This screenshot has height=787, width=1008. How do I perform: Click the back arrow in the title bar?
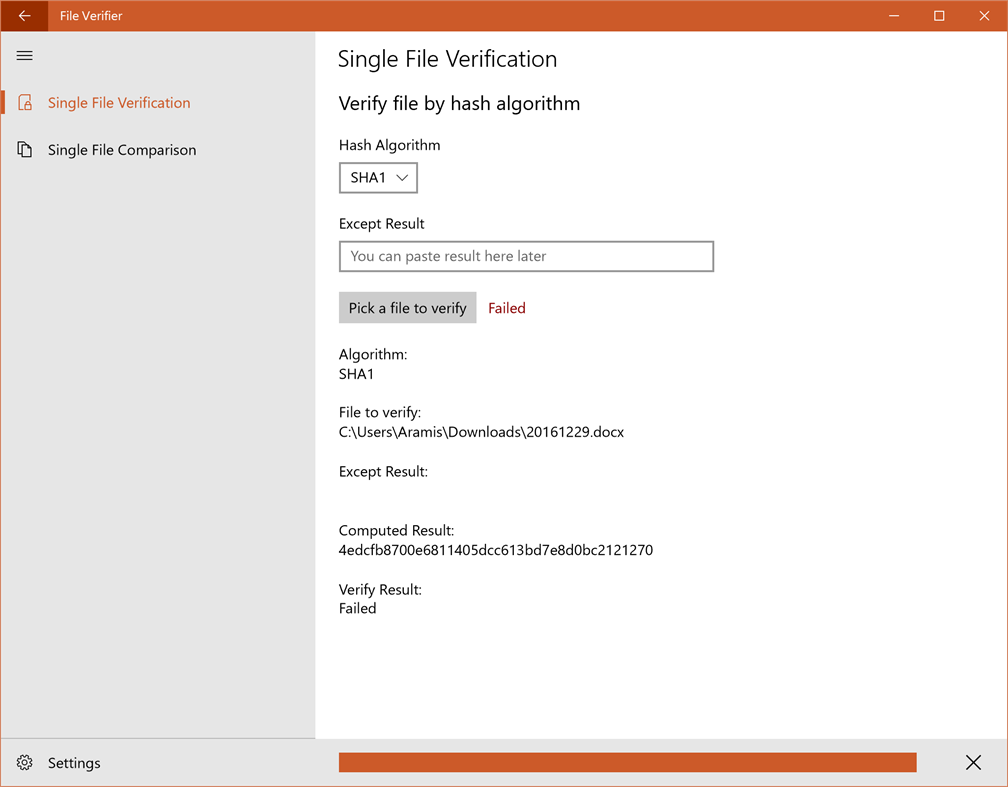click(24, 16)
